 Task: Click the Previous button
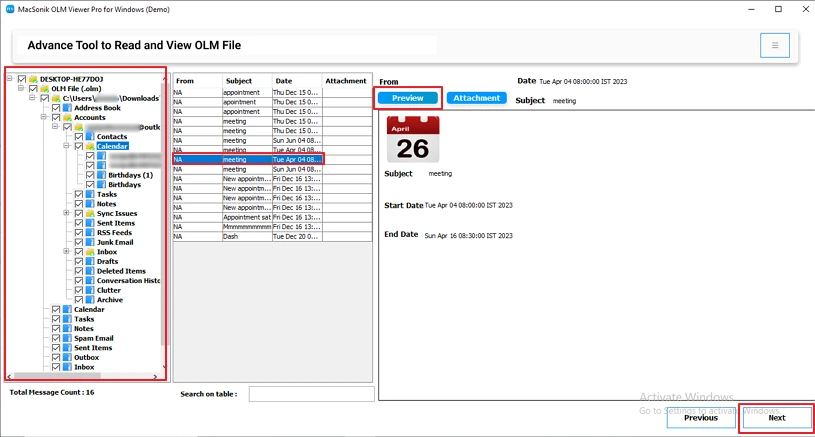point(701,418)
